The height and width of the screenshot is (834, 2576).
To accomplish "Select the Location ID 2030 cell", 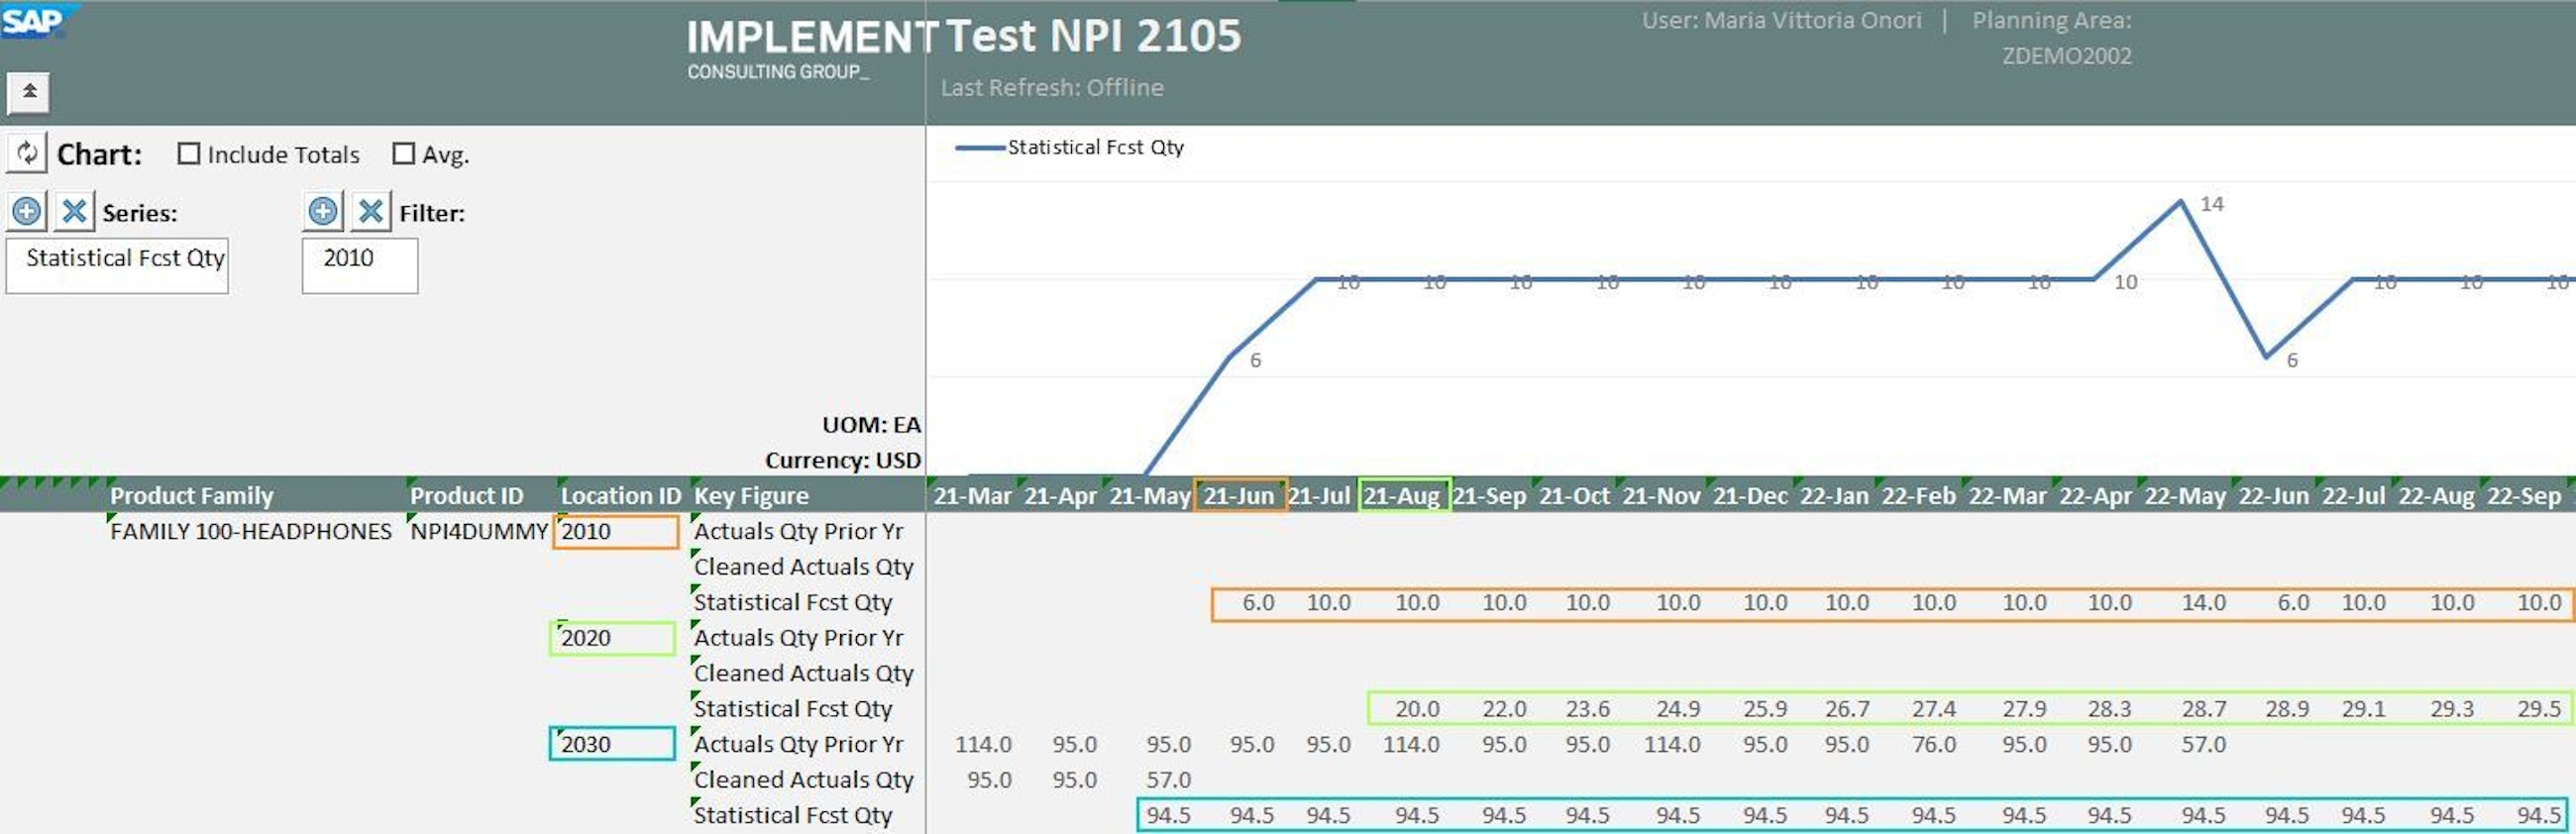I will [x=612, y=744].
